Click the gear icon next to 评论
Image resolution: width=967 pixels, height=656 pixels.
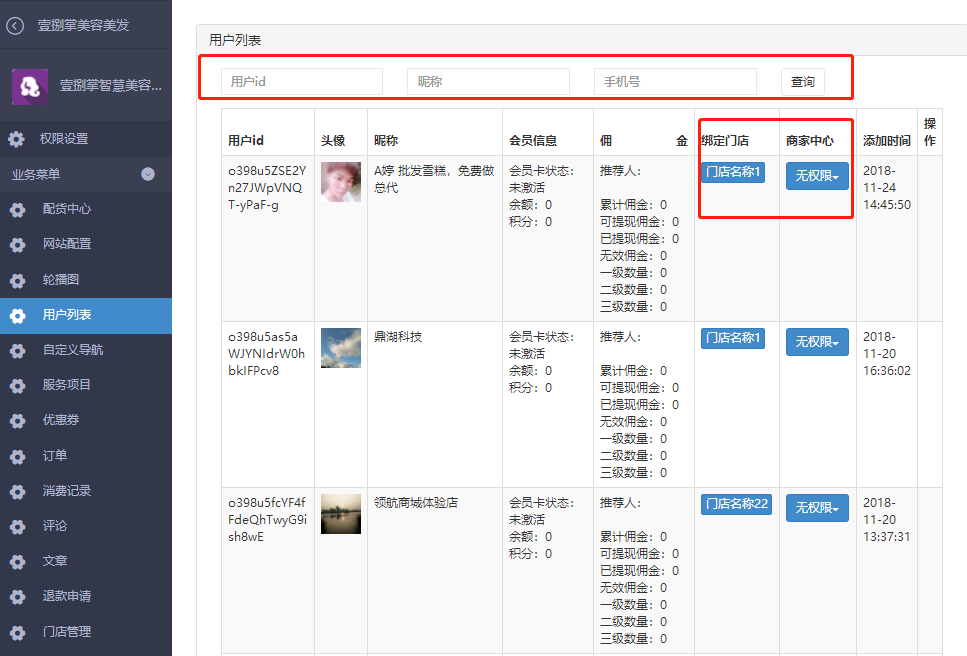coord(17,527)
